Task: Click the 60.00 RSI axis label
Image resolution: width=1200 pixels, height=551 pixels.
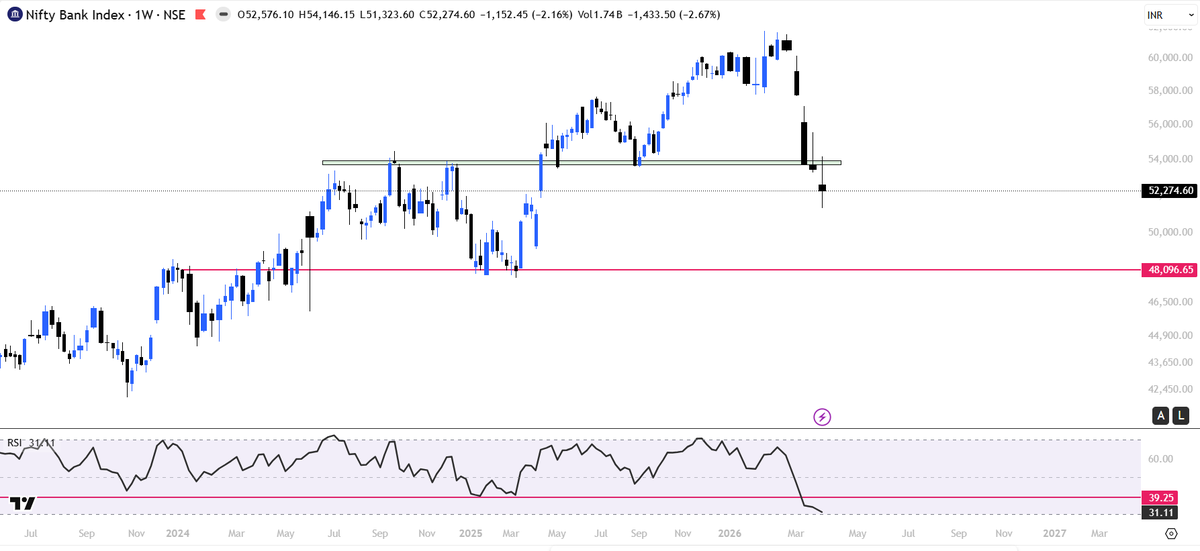Action: pos(1160,460)
